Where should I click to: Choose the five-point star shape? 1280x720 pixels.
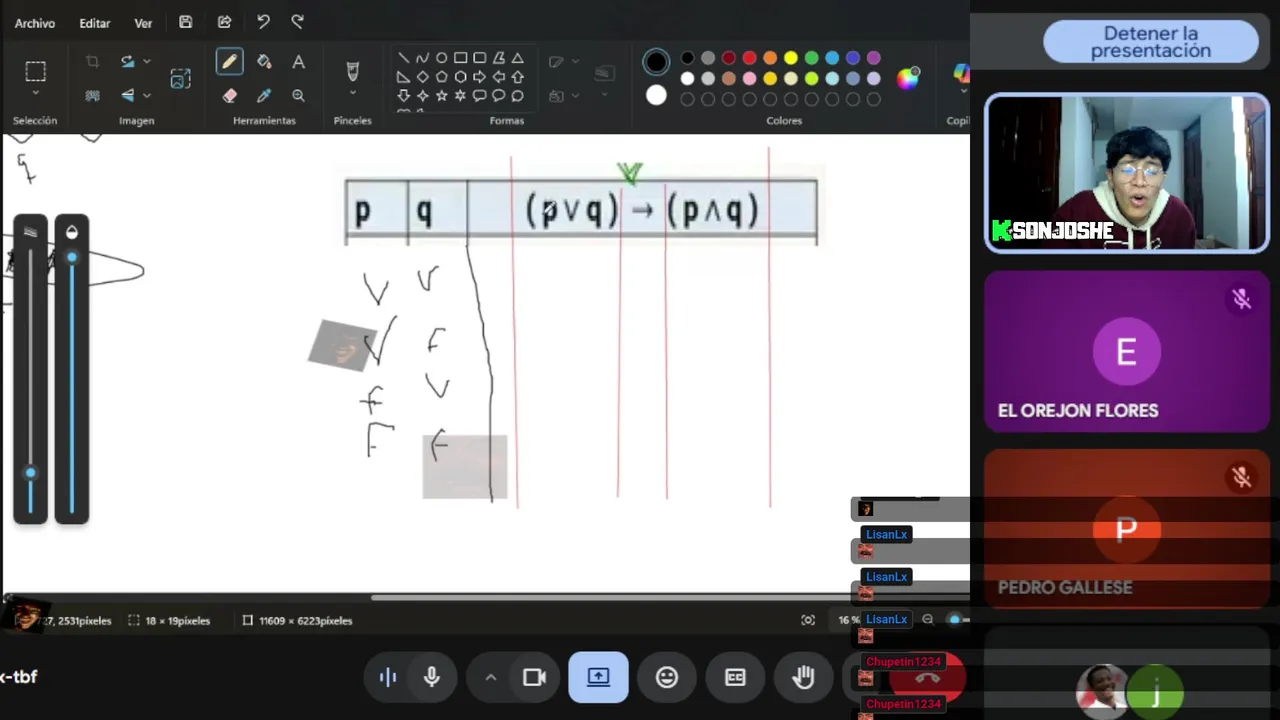pyautogui.click(x=441, y=96)
